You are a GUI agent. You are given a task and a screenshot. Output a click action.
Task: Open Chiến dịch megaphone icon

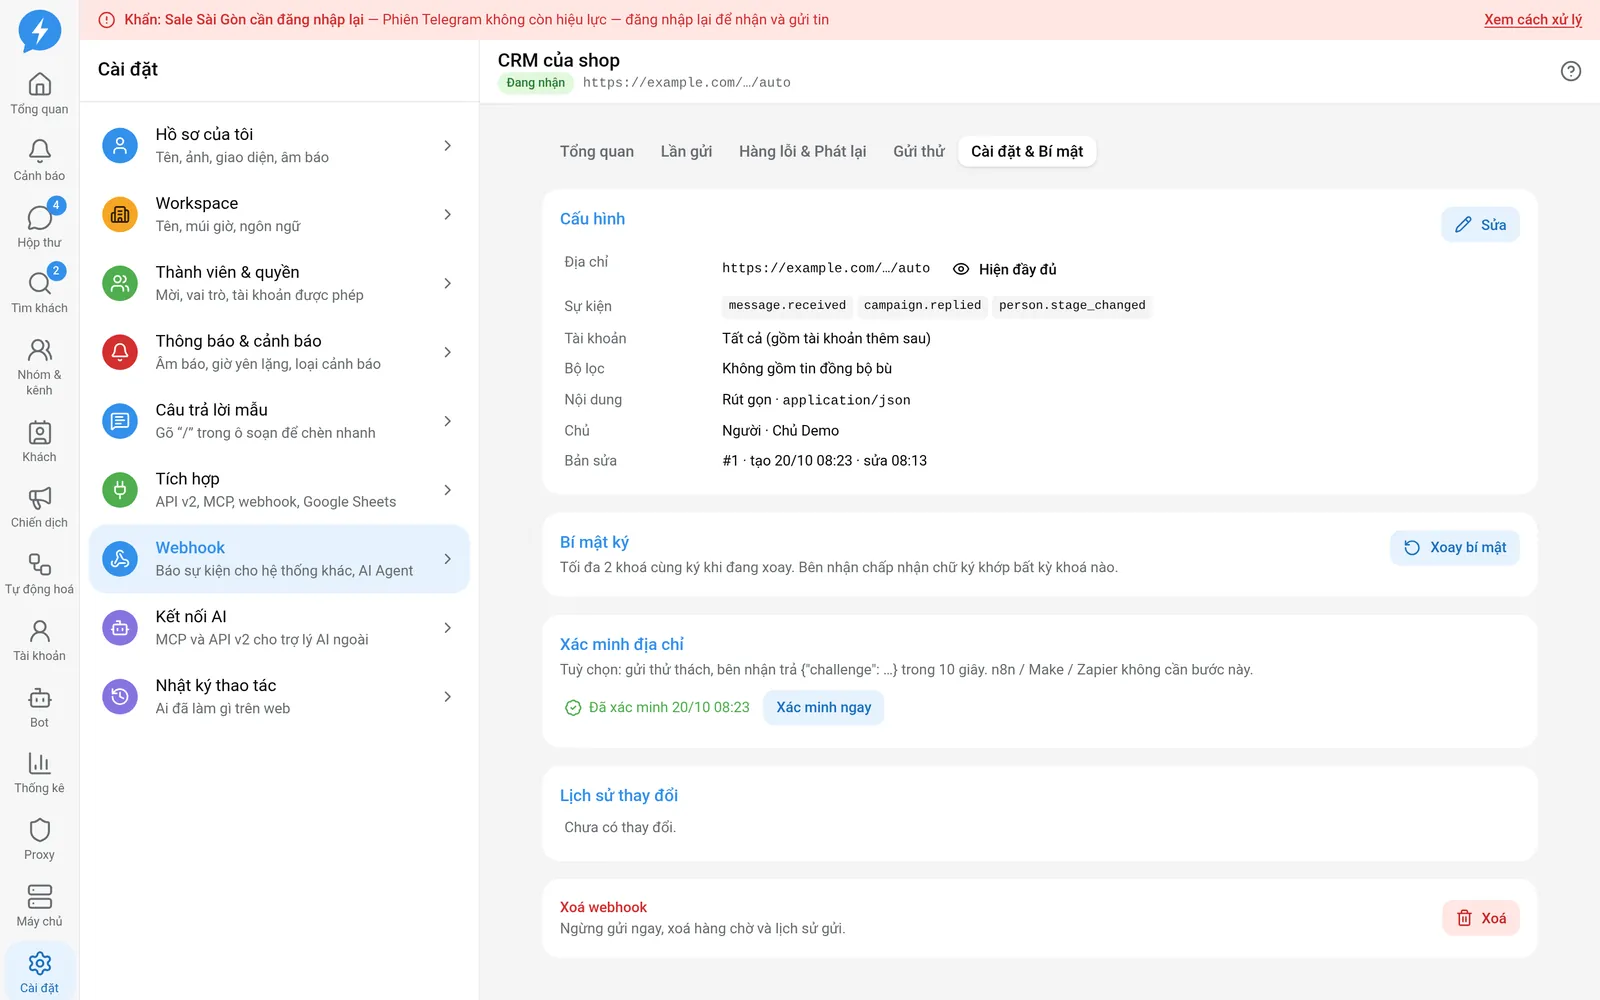tap(40, 507)
